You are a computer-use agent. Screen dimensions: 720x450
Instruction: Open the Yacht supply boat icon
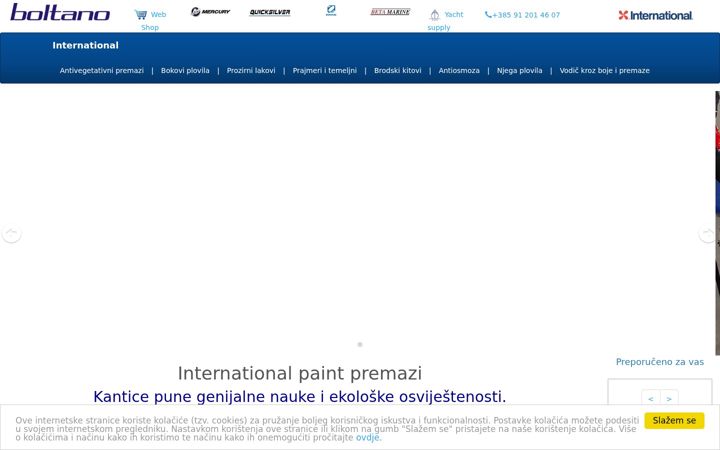pos(434,15)
